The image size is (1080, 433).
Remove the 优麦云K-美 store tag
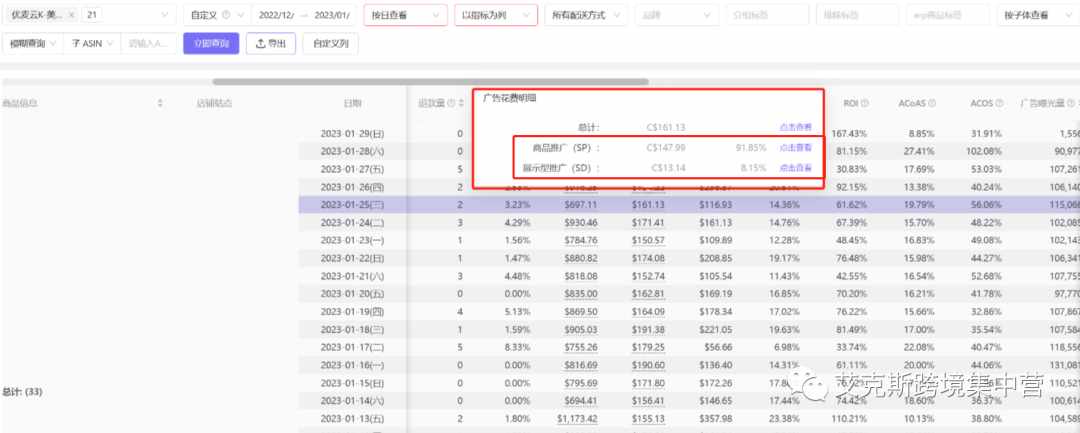72,14
